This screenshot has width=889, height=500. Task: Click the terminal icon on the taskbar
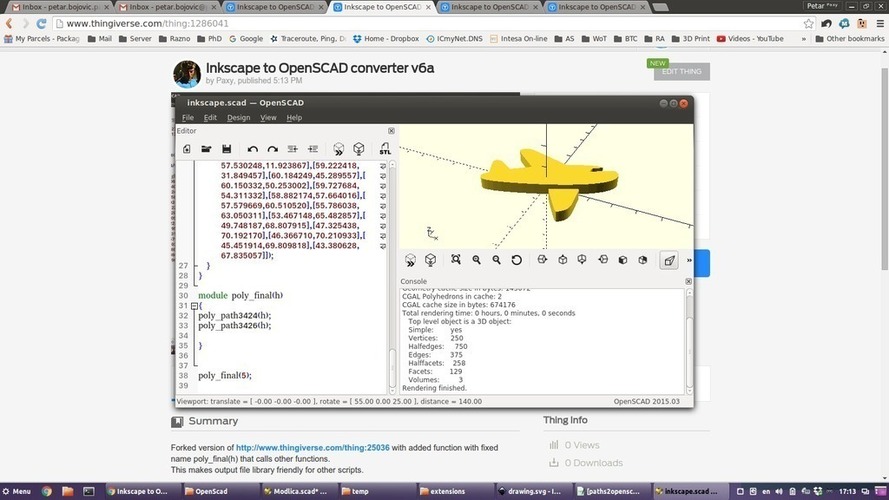coord(88,491)
